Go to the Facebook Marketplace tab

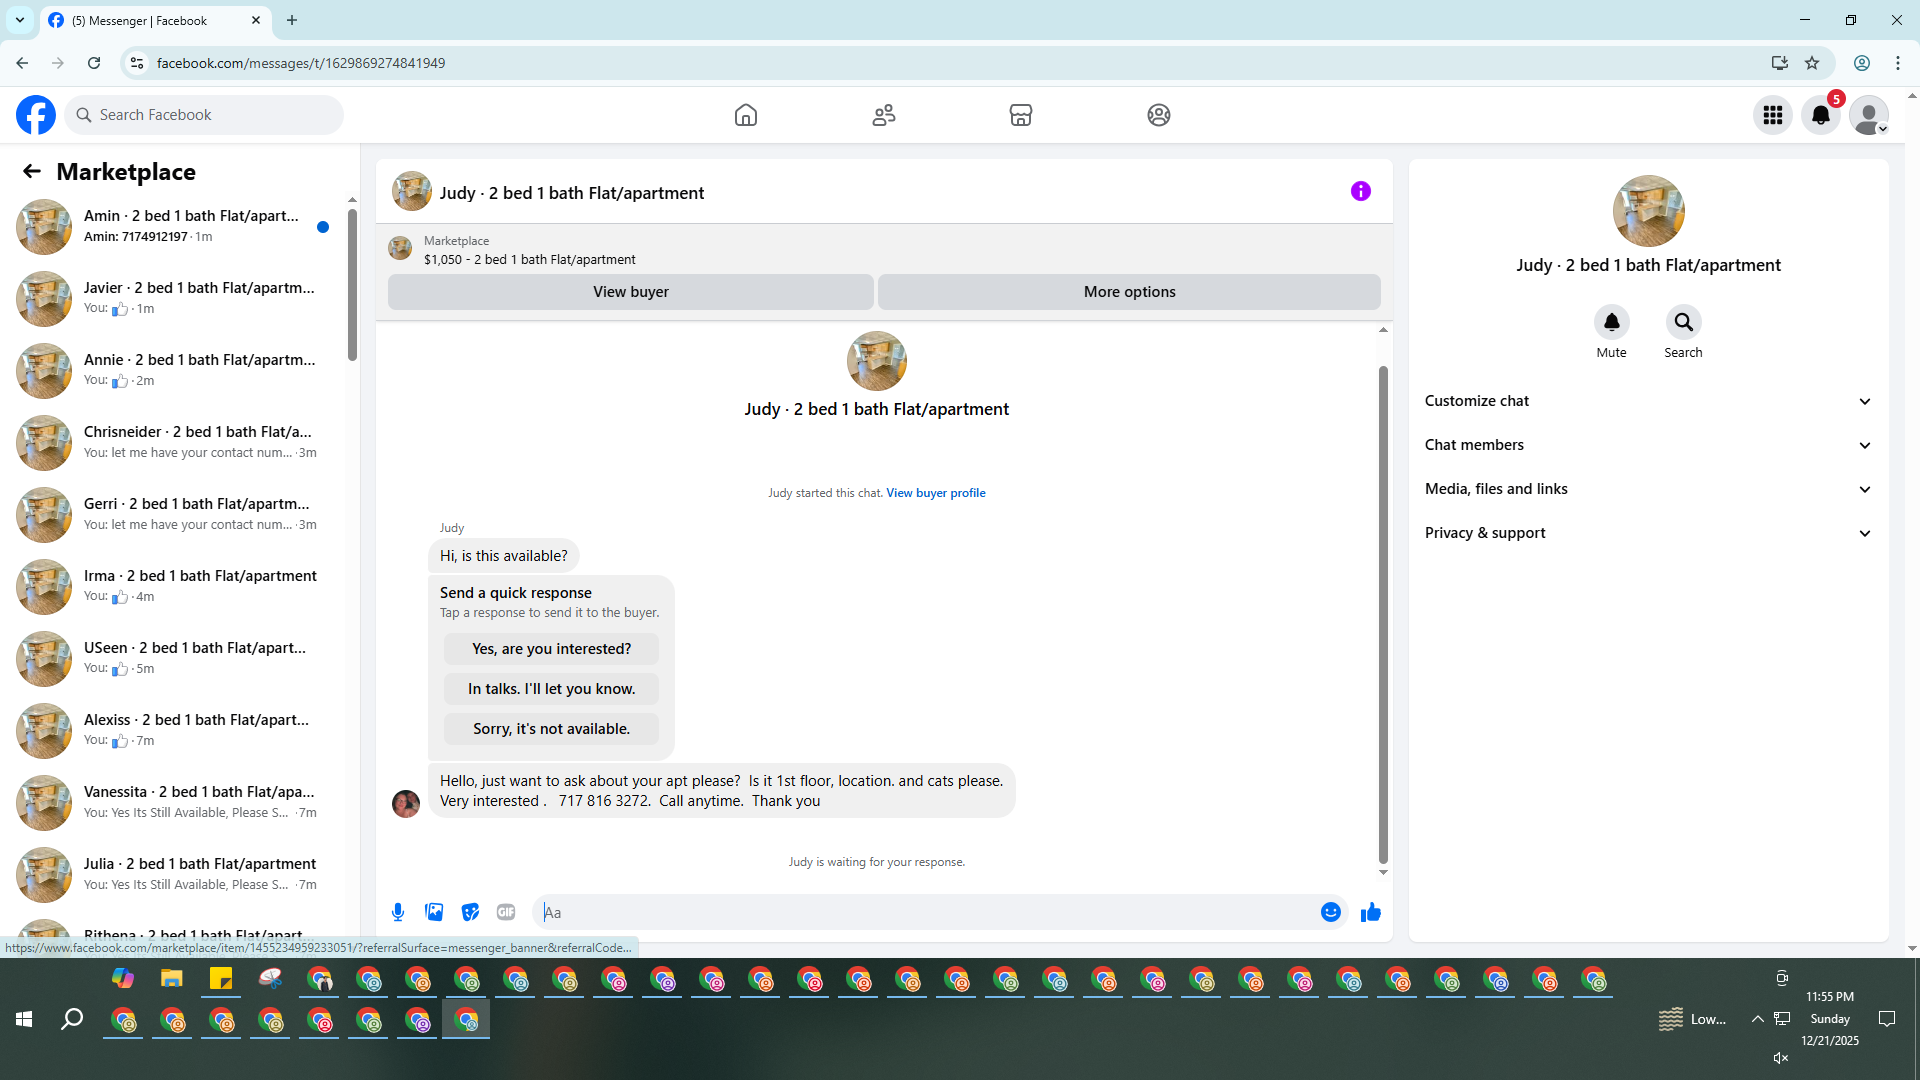[x=1020, y=115]
